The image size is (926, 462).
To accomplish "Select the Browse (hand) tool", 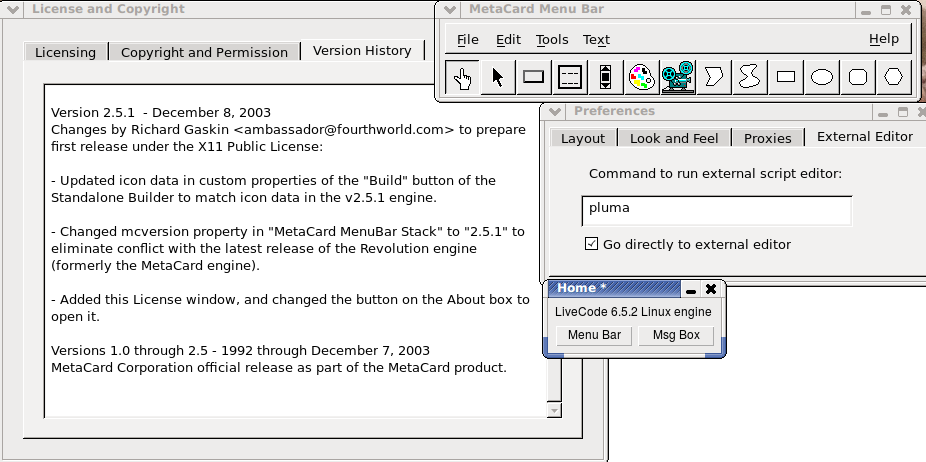I will pyautogui.click(x=462, y=77).
